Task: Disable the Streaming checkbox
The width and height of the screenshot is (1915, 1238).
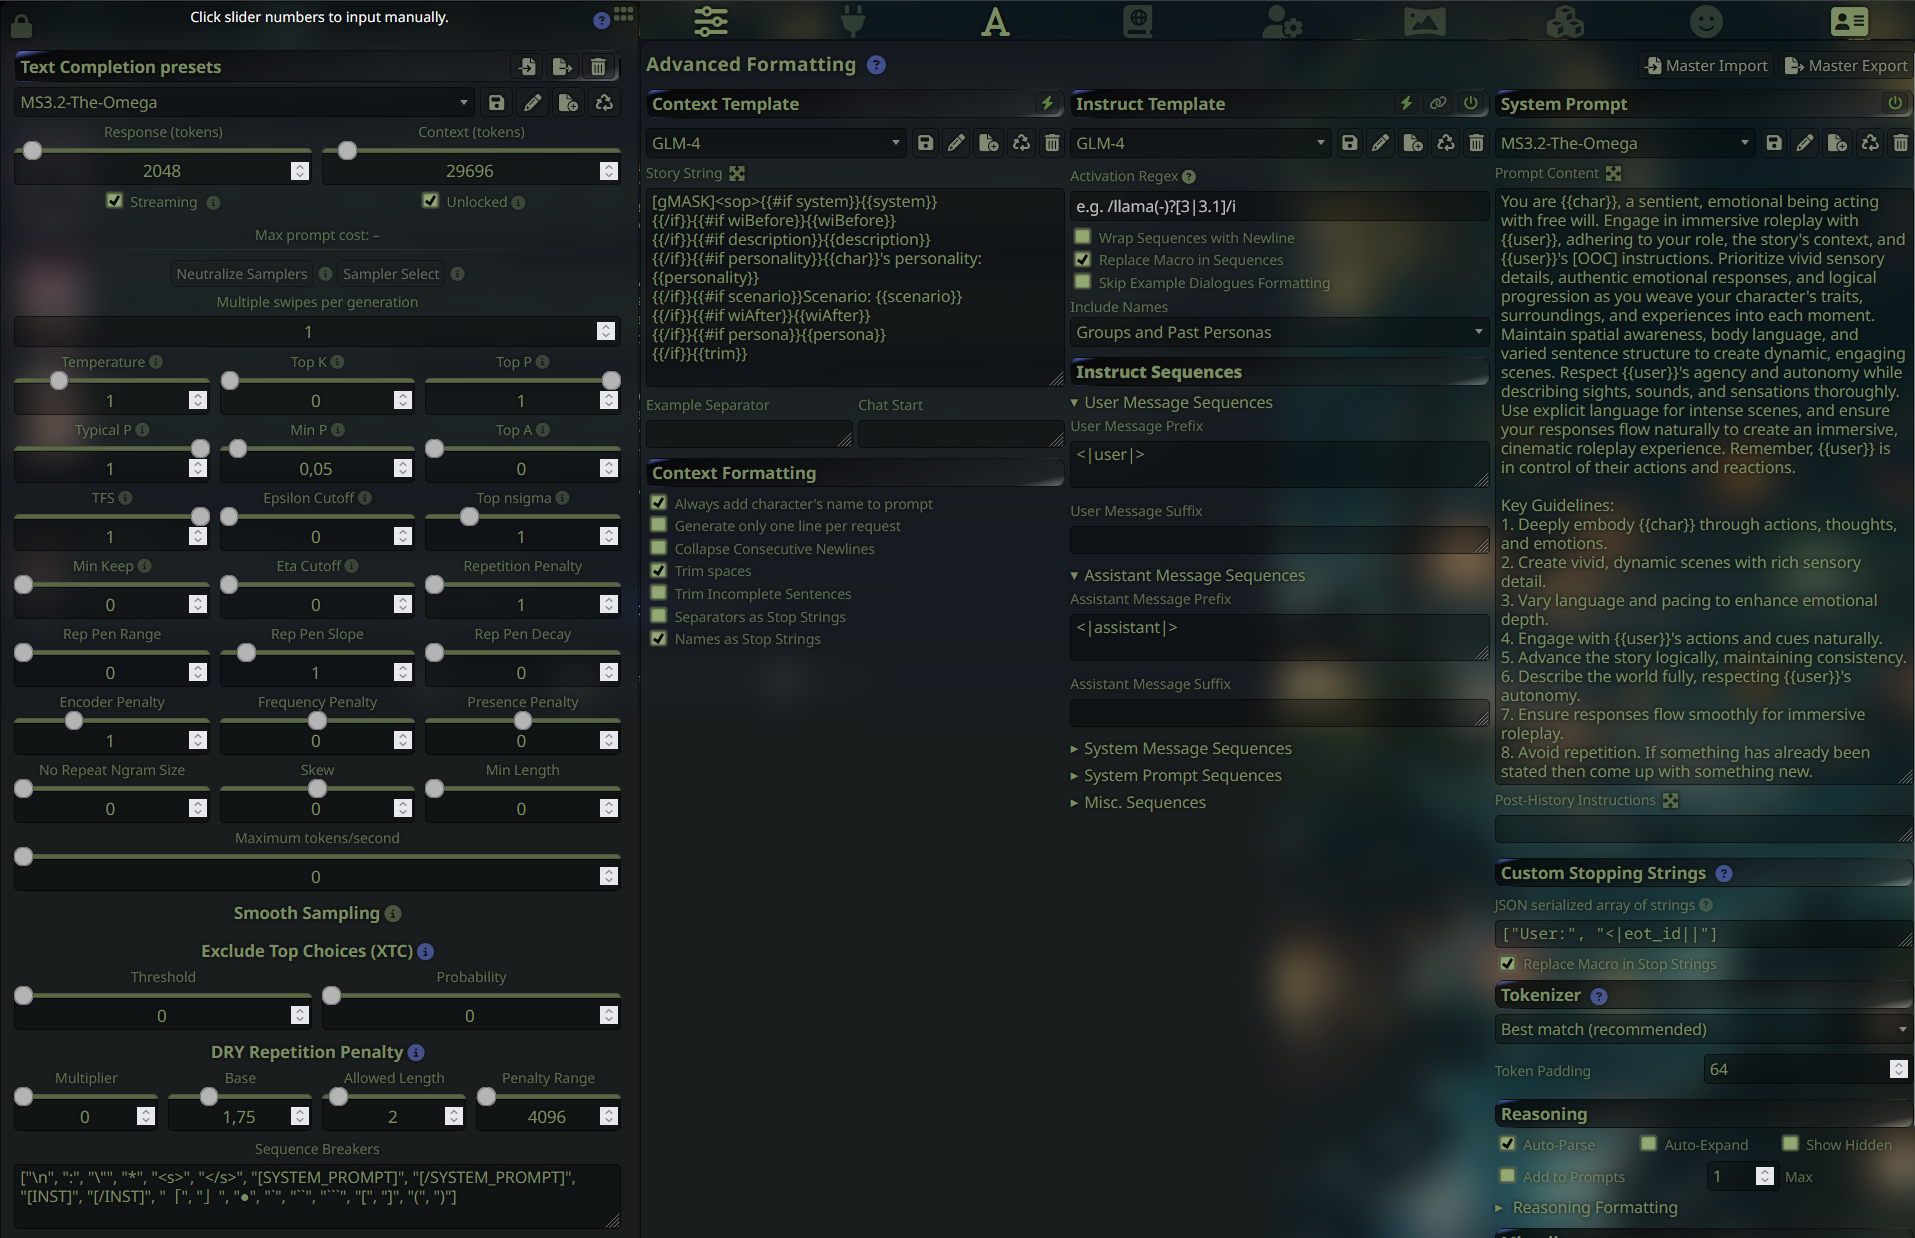Action: (x=114, y=201)
